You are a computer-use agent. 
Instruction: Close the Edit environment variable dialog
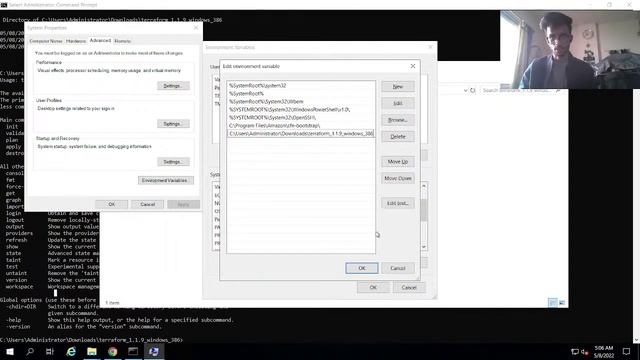[413, 66]
